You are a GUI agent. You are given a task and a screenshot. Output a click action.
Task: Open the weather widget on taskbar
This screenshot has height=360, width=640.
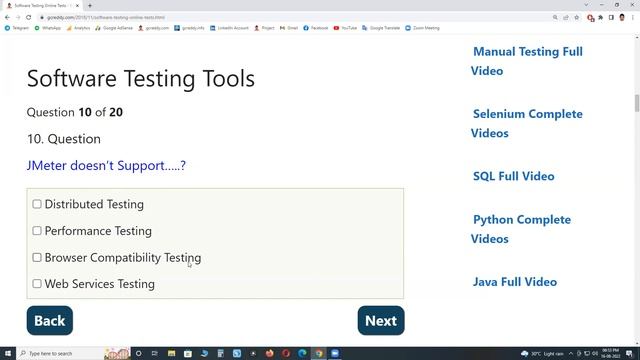(x=542, y=353)
